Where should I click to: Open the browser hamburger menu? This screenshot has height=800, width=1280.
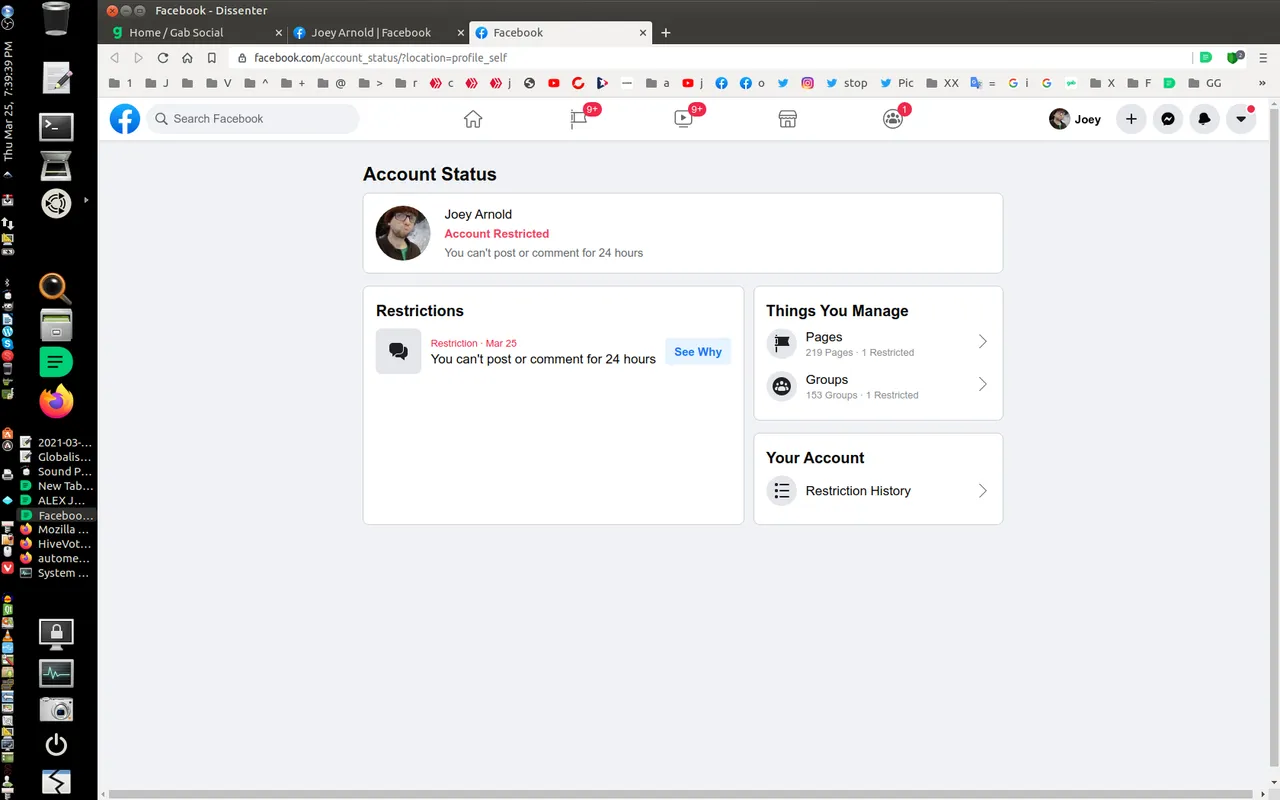point(1263,58)
